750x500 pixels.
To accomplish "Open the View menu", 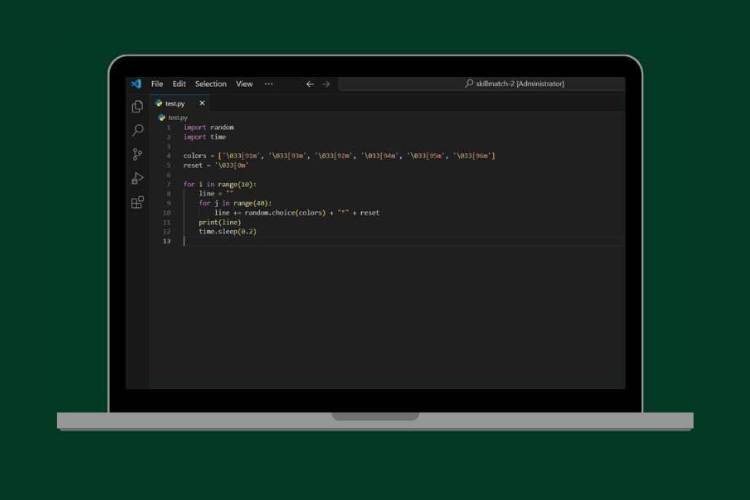I will 244,84.
